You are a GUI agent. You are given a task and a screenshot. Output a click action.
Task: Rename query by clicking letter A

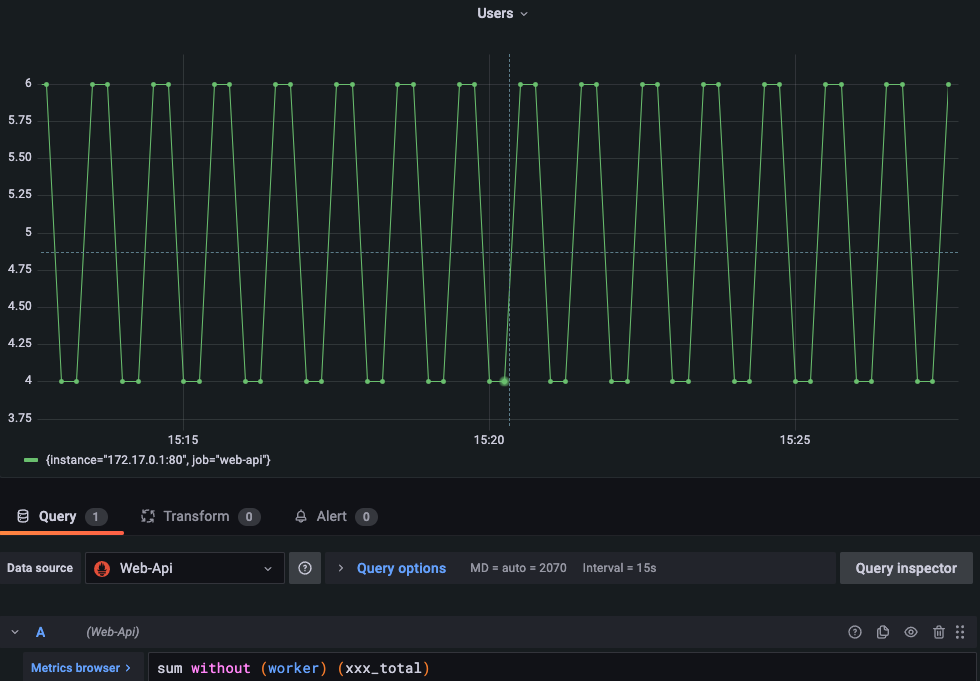tap(41, 632)
